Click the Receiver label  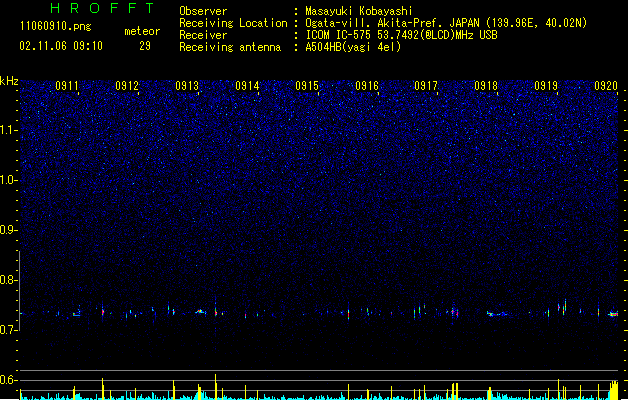[x=203, y=35]
